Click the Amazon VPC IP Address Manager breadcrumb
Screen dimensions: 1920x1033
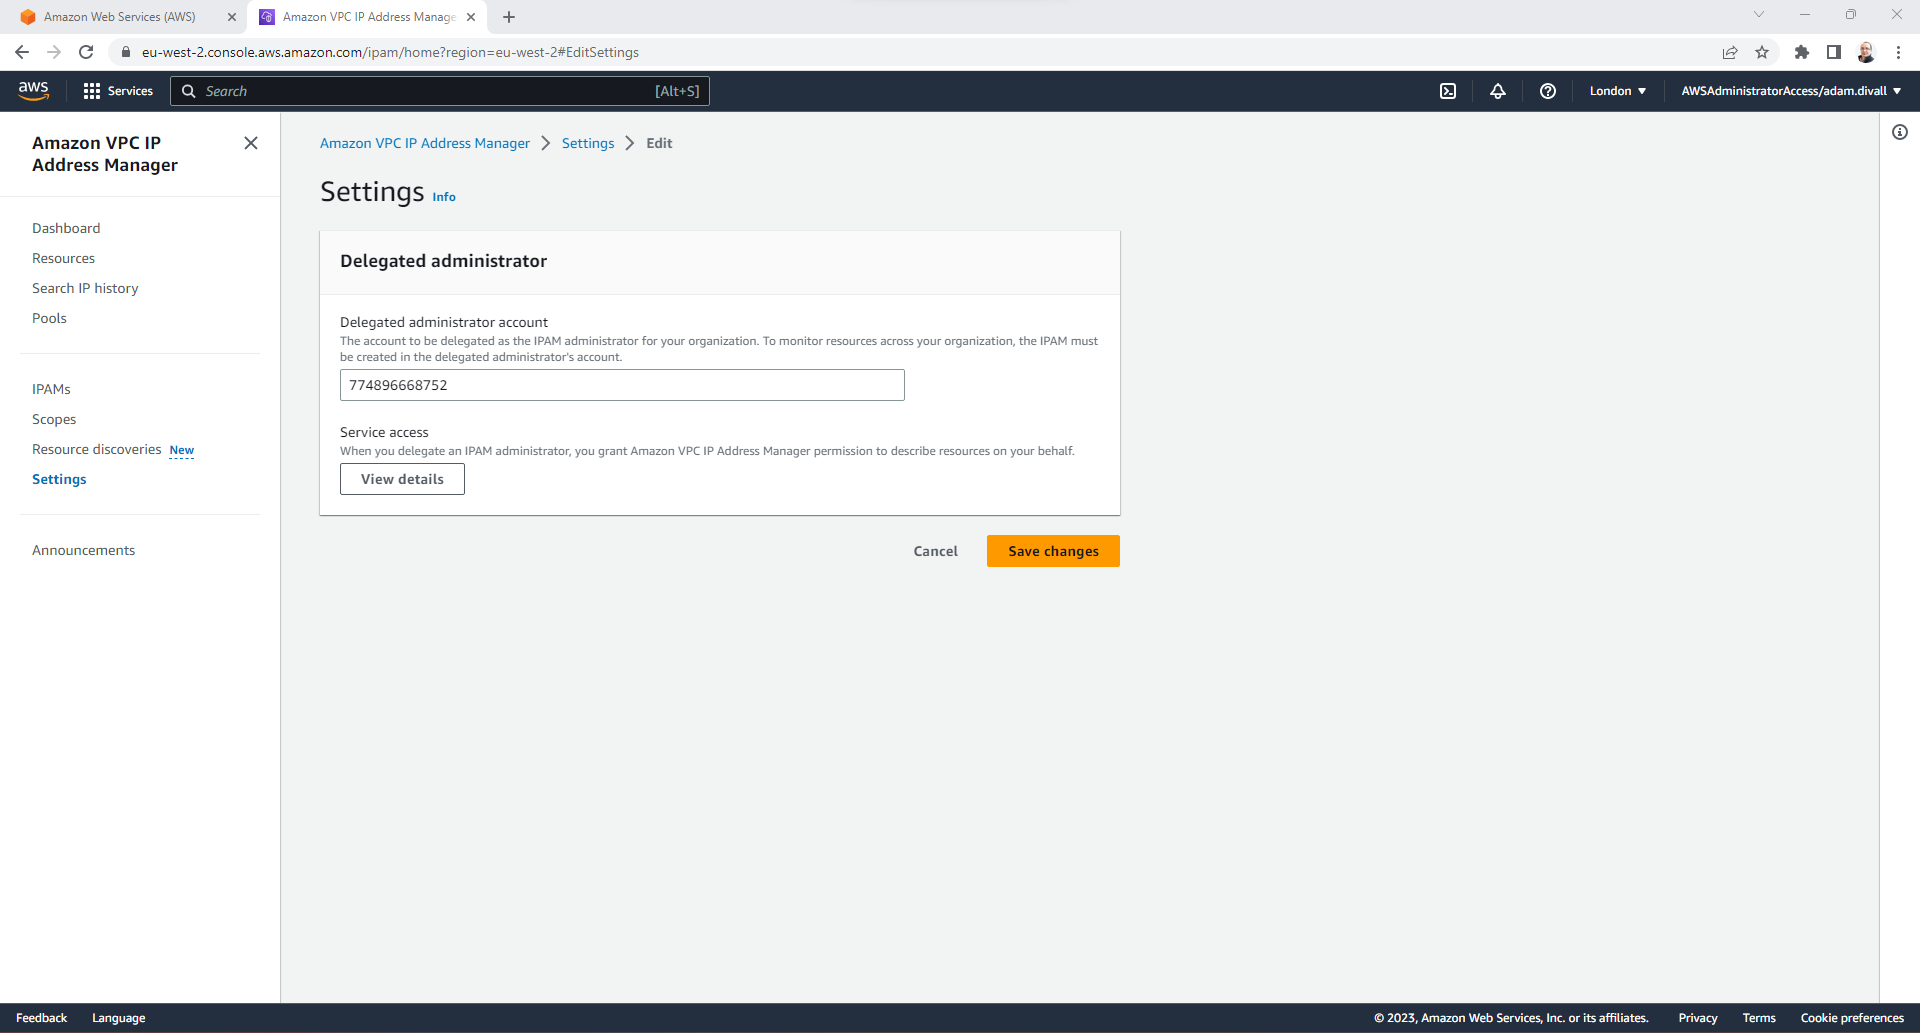click(x=425, y=143)
